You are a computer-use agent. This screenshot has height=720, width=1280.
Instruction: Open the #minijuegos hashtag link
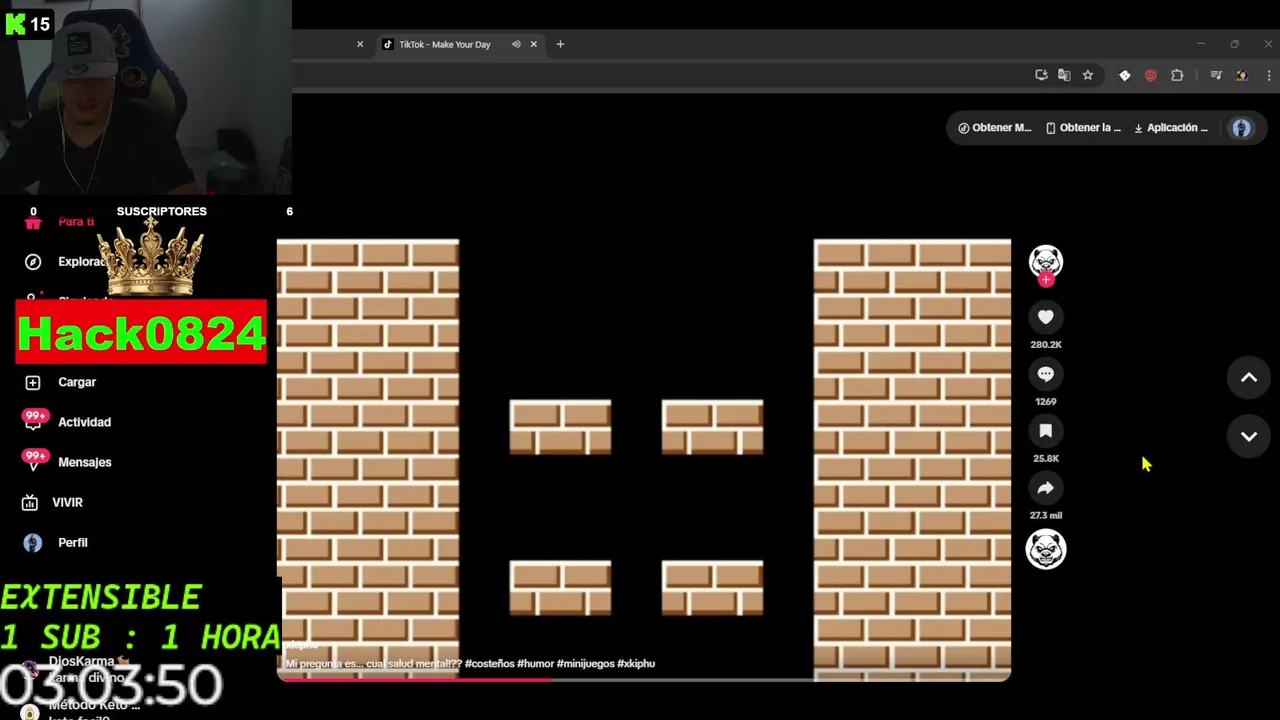click(585, 663)
